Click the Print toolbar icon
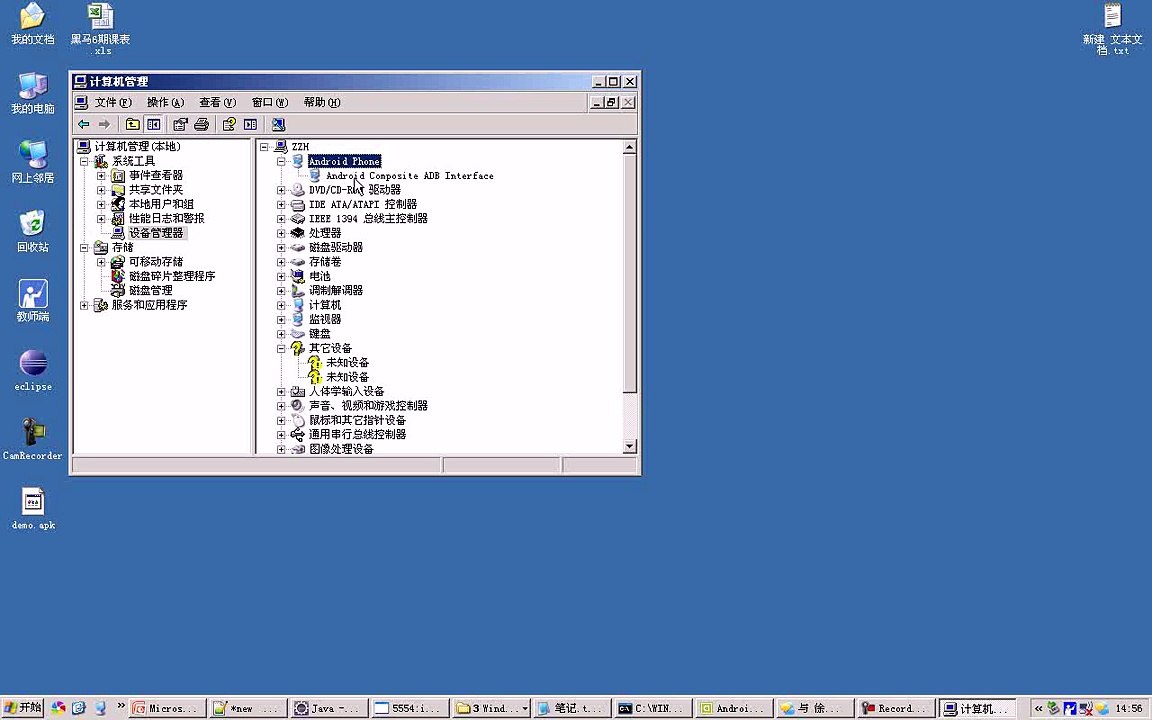Viewport: 1152px width, 720px height. 201,124
